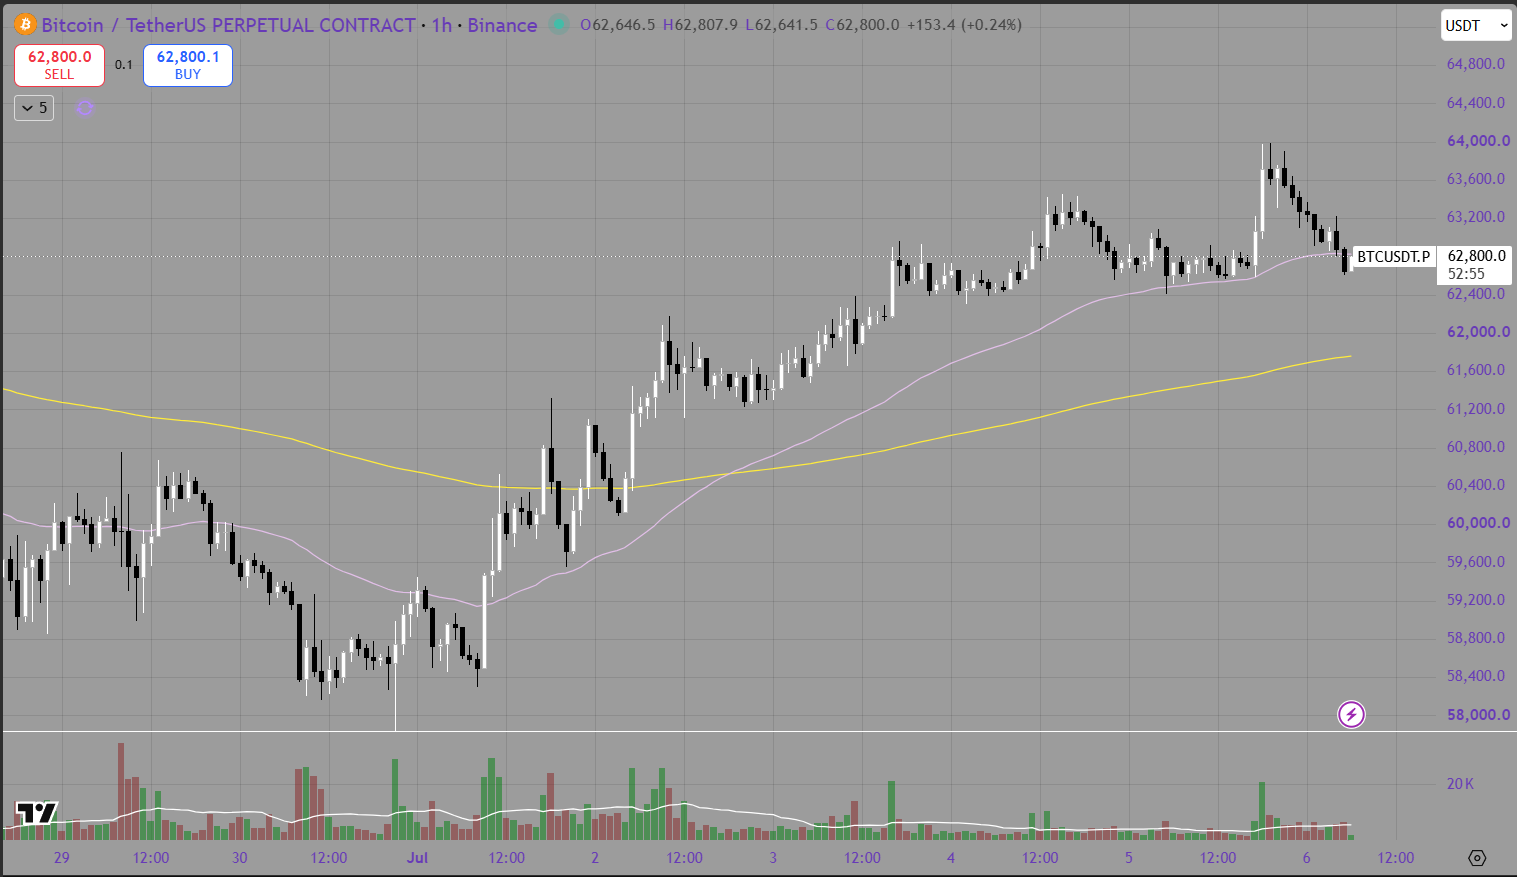The height and width of the screenshot is (877, 1517).
Task: Click the 62,000.0 price axis label
Action: [x=1478, y=332]
